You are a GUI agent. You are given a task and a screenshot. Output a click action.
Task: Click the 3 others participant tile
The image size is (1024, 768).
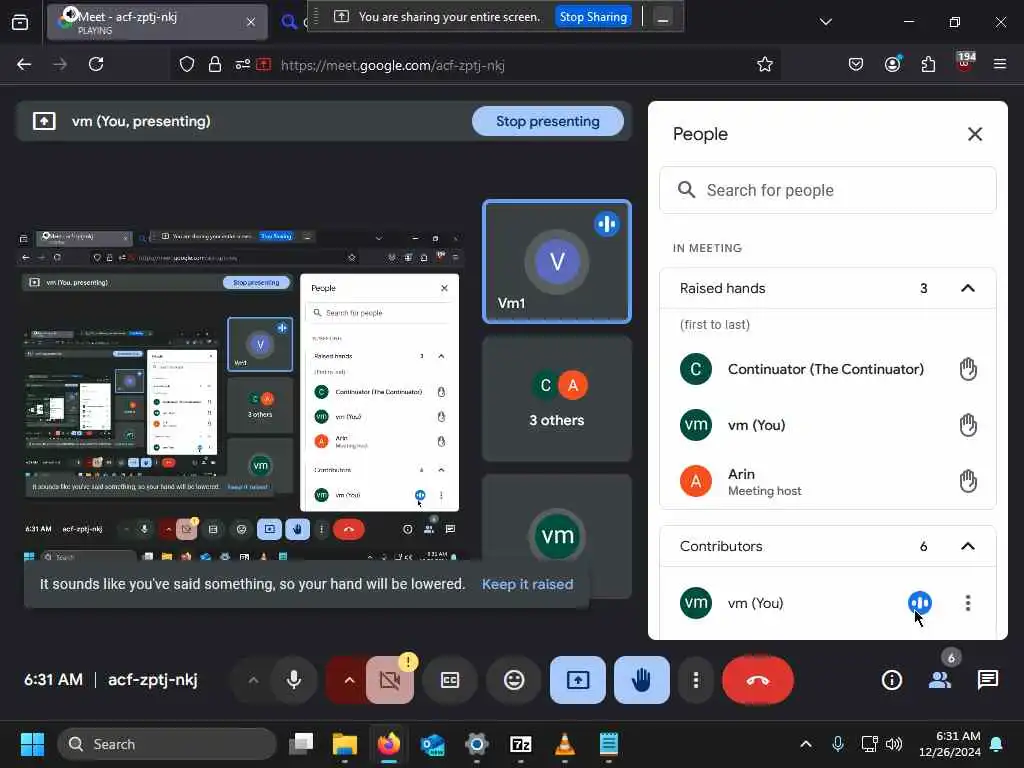coord(556,399)
